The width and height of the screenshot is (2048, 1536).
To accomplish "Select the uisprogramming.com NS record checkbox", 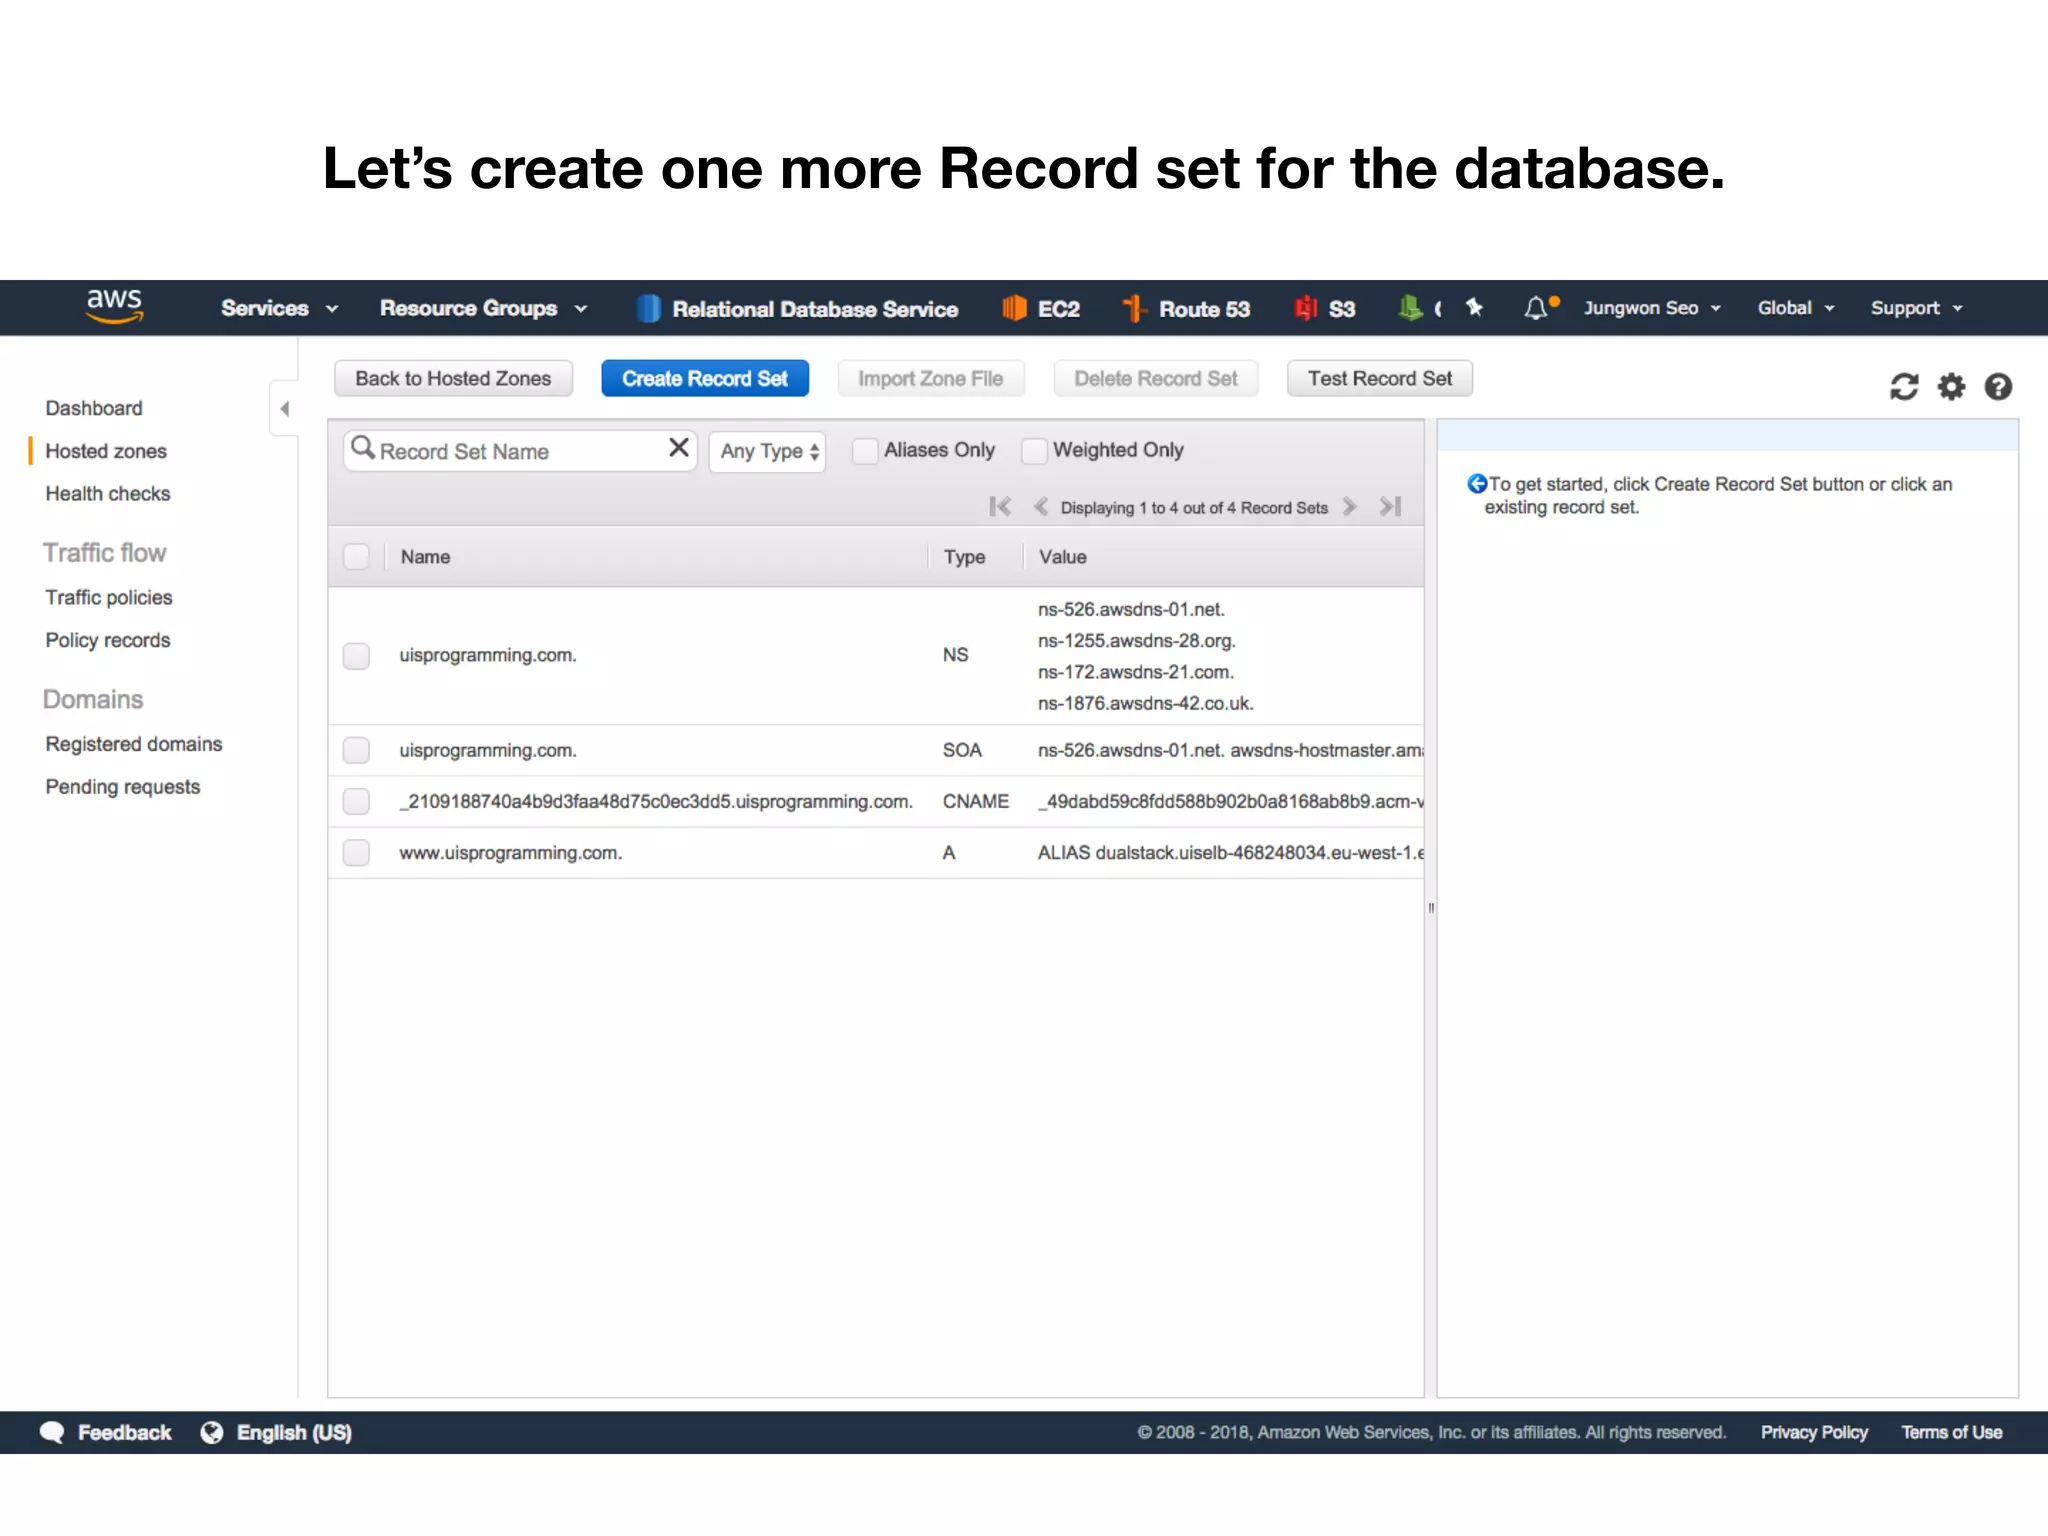I will point(356,656).
